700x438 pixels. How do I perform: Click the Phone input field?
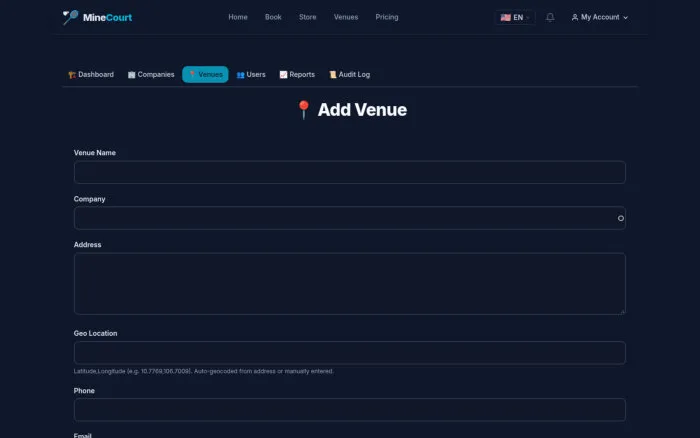(x=350, y=409)
